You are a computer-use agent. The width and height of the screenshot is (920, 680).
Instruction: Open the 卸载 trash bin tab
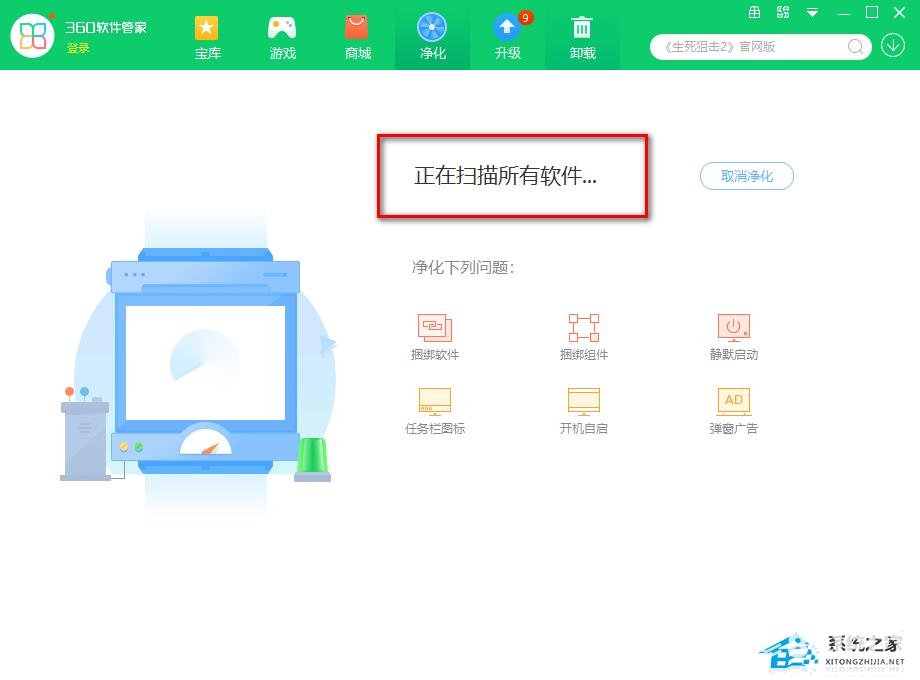click(x=582, y=36)
